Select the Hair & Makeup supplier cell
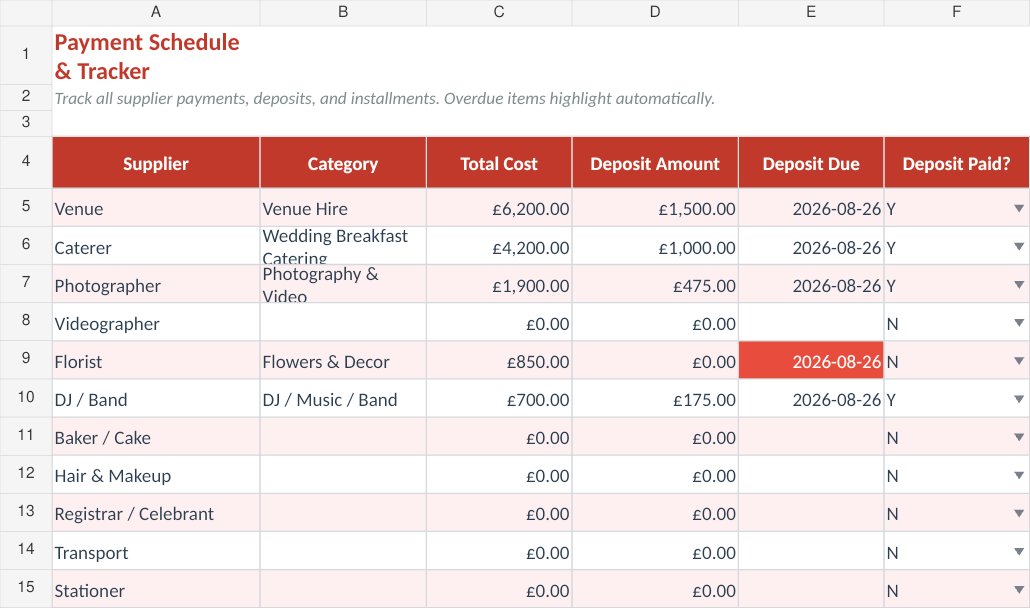Screen dimensions: 1030x608 (156, 475)
